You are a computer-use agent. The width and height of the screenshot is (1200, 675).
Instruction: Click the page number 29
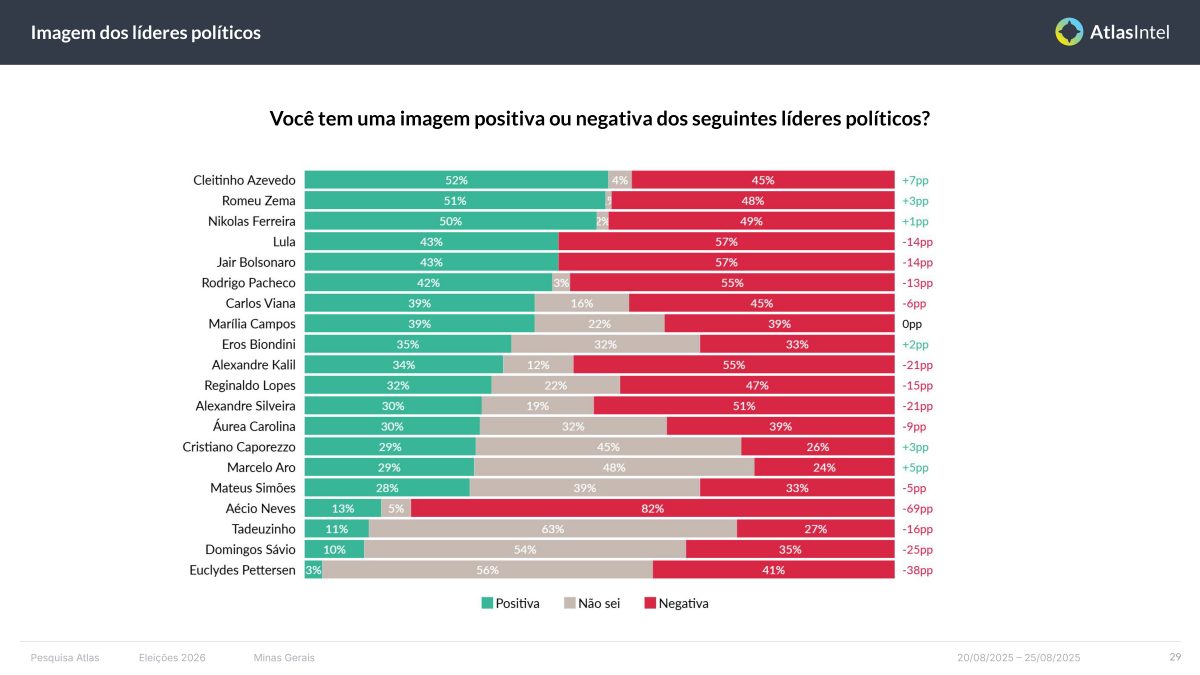tap(1175, 657)
